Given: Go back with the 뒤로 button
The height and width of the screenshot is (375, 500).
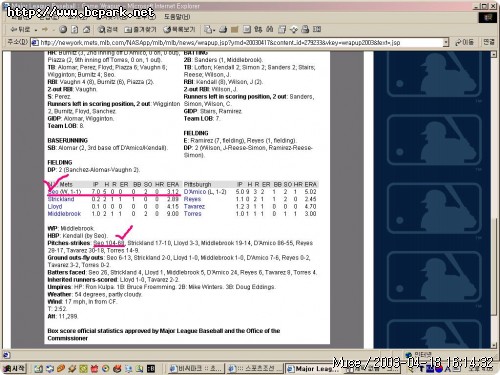Looking at the screenshot, I should [x=20, y=30].
